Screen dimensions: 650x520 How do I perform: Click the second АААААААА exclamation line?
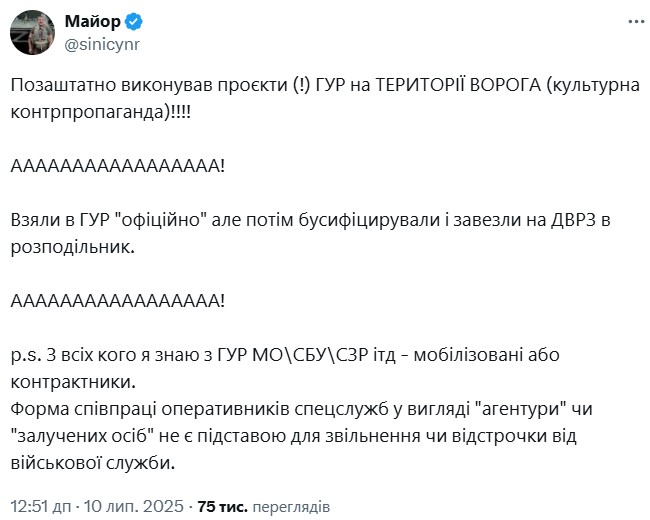click(118, 299)
